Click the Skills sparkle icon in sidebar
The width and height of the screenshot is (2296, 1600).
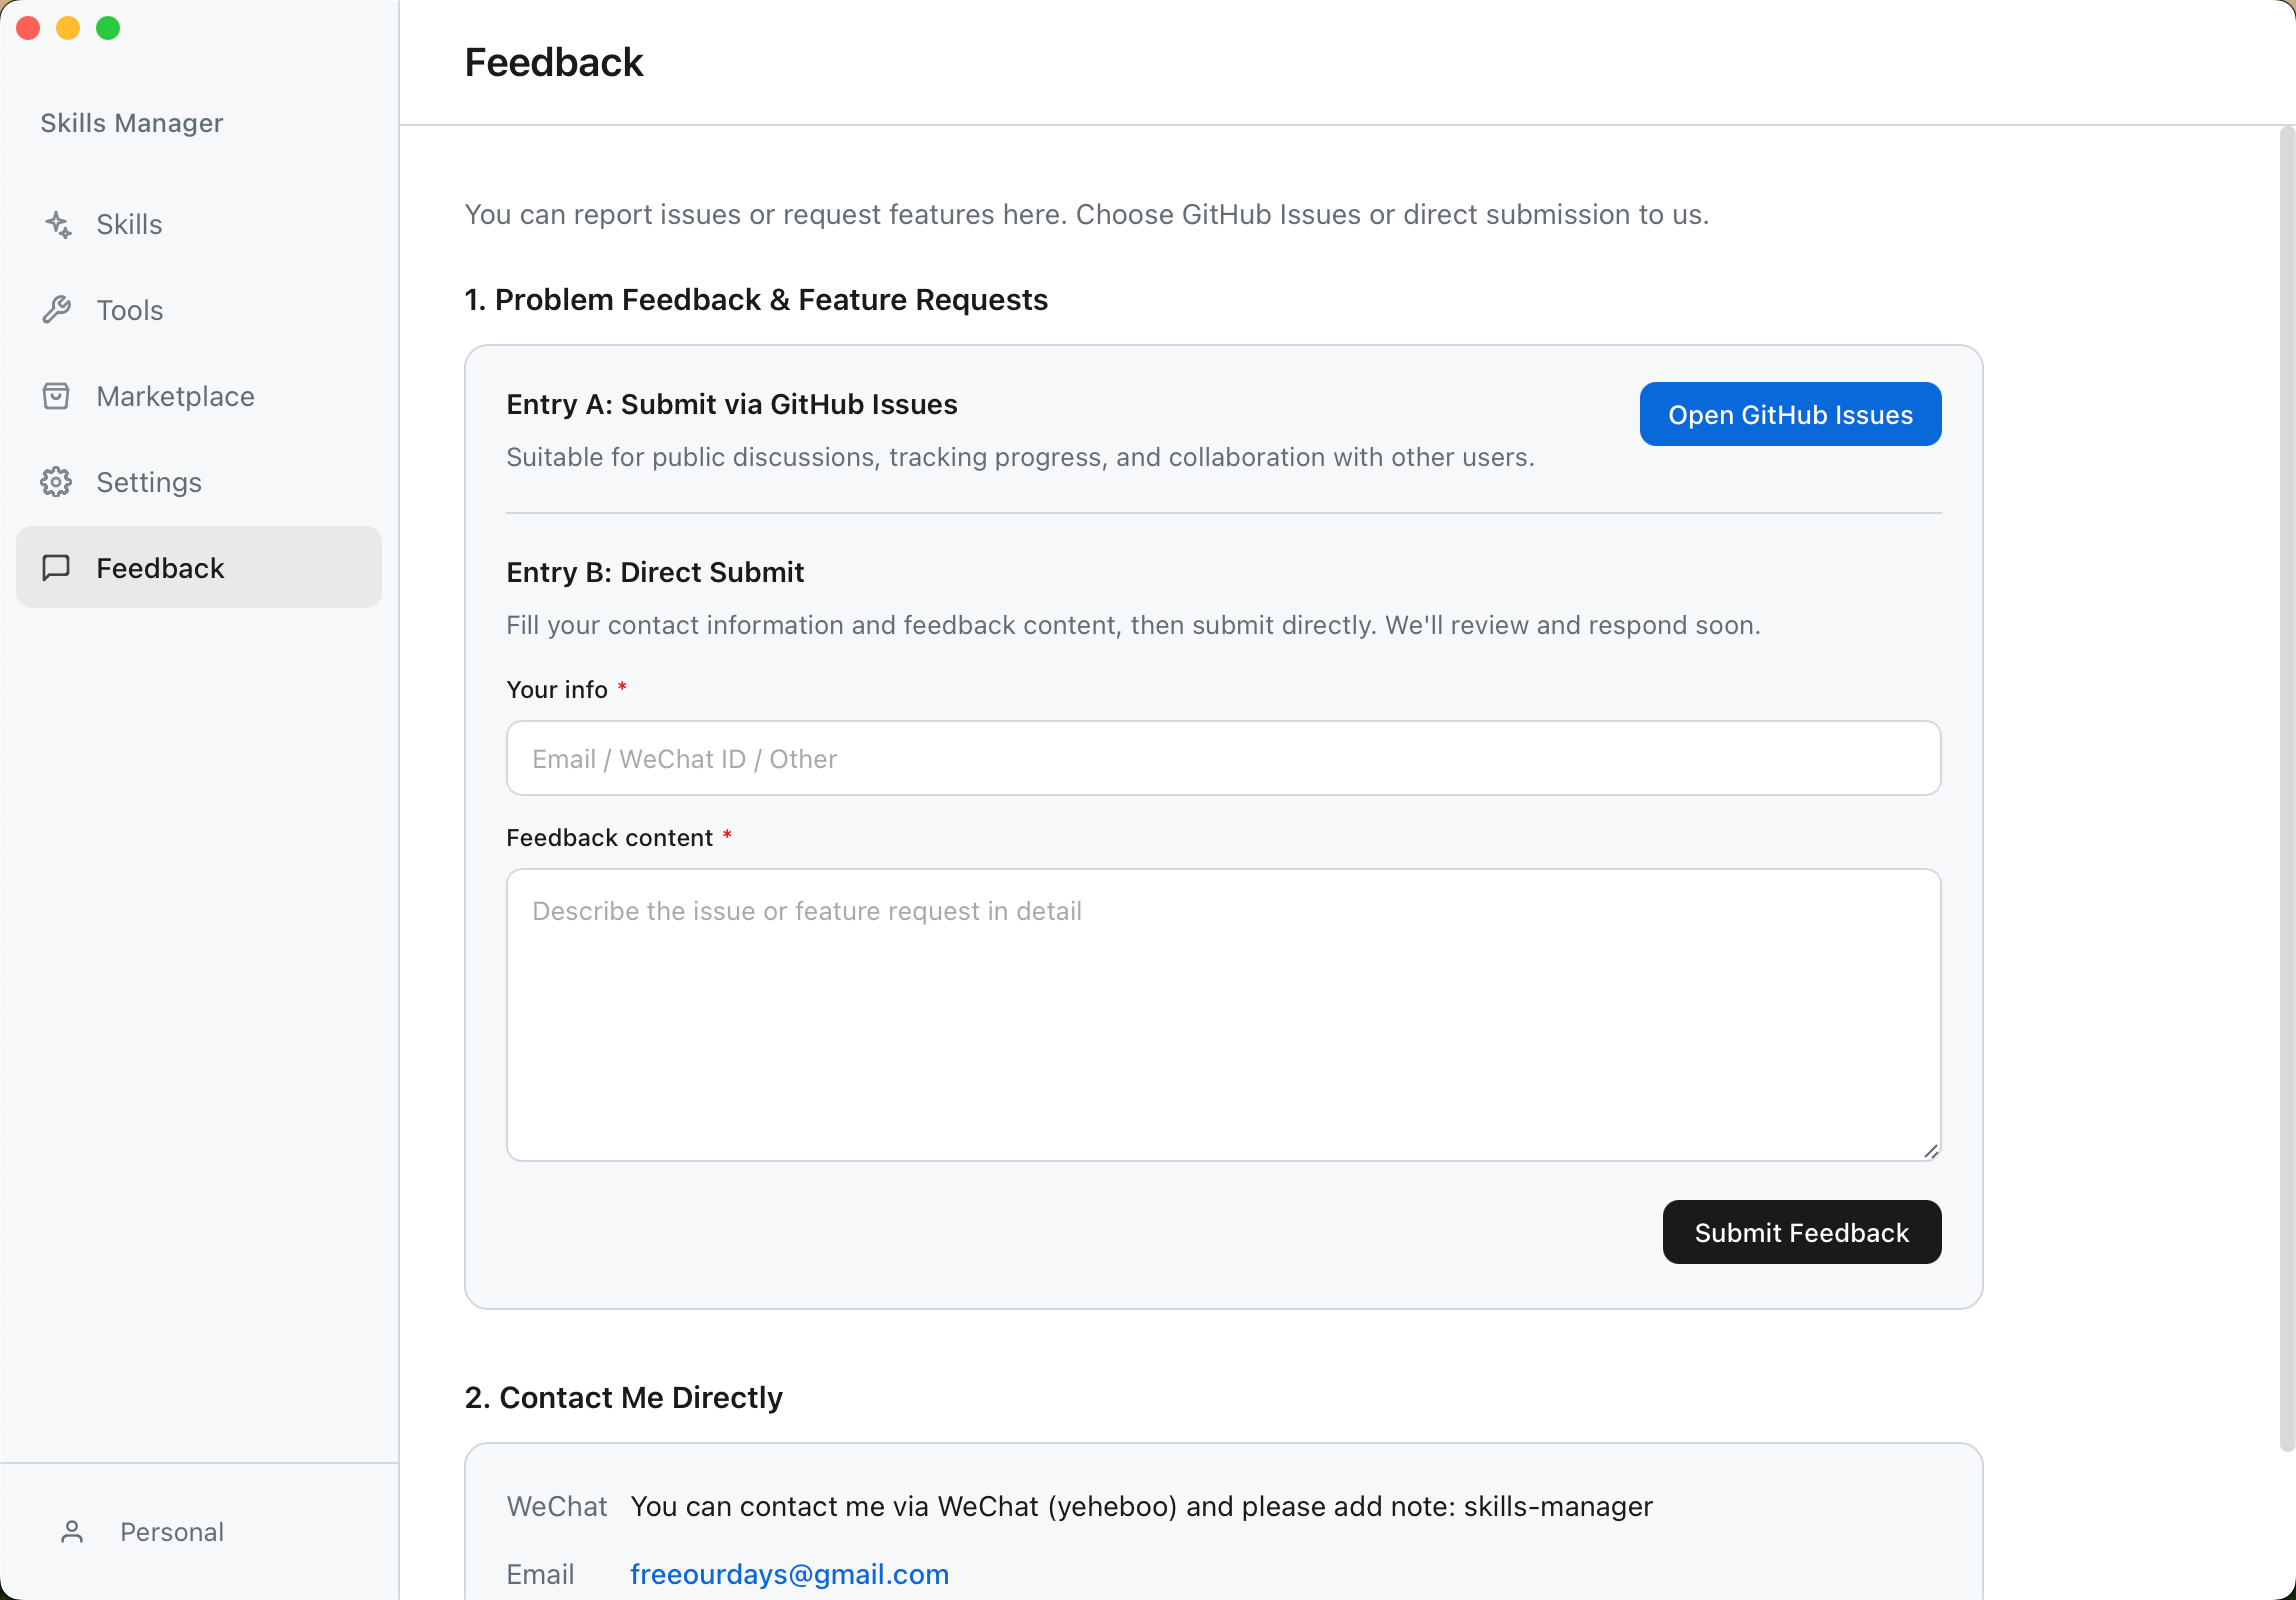point(58,225)
